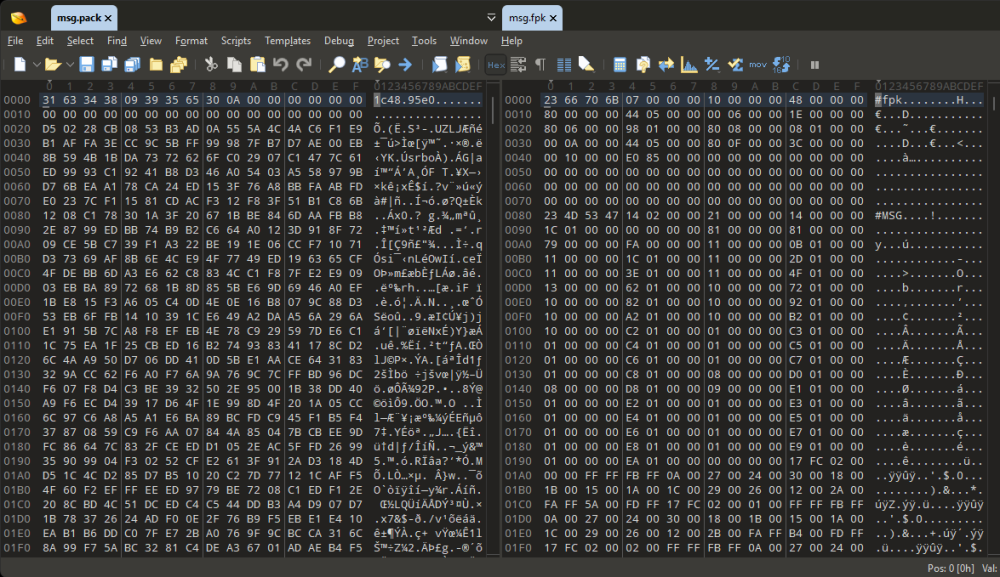Screen dimensions: 1000x577
Task: Open the Calculator tool
Action: click(x=619, y=64)
